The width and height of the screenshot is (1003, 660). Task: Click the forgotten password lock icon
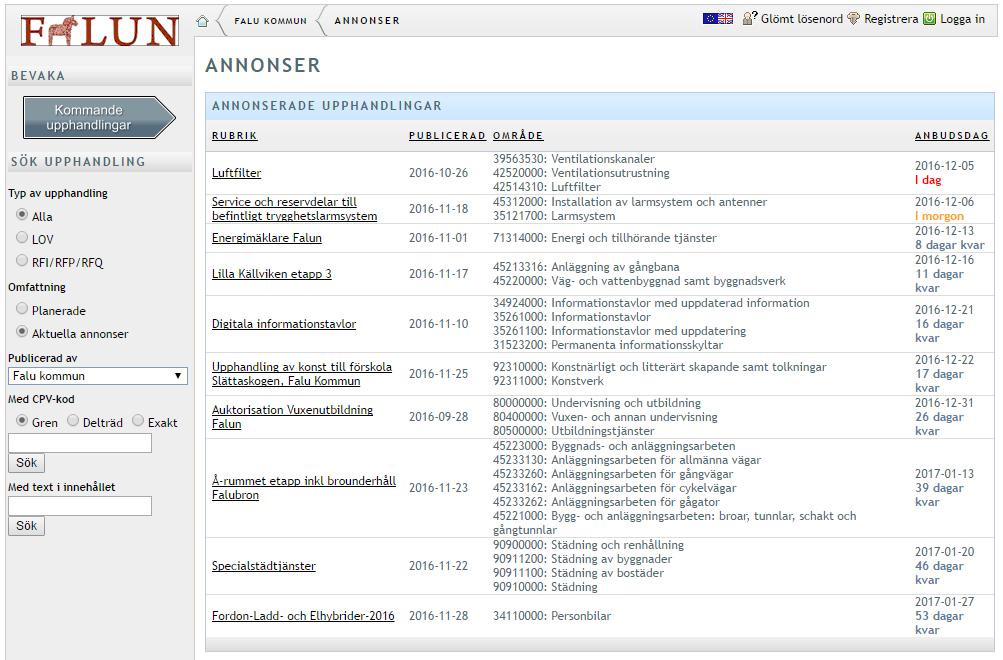pos(750,18)
